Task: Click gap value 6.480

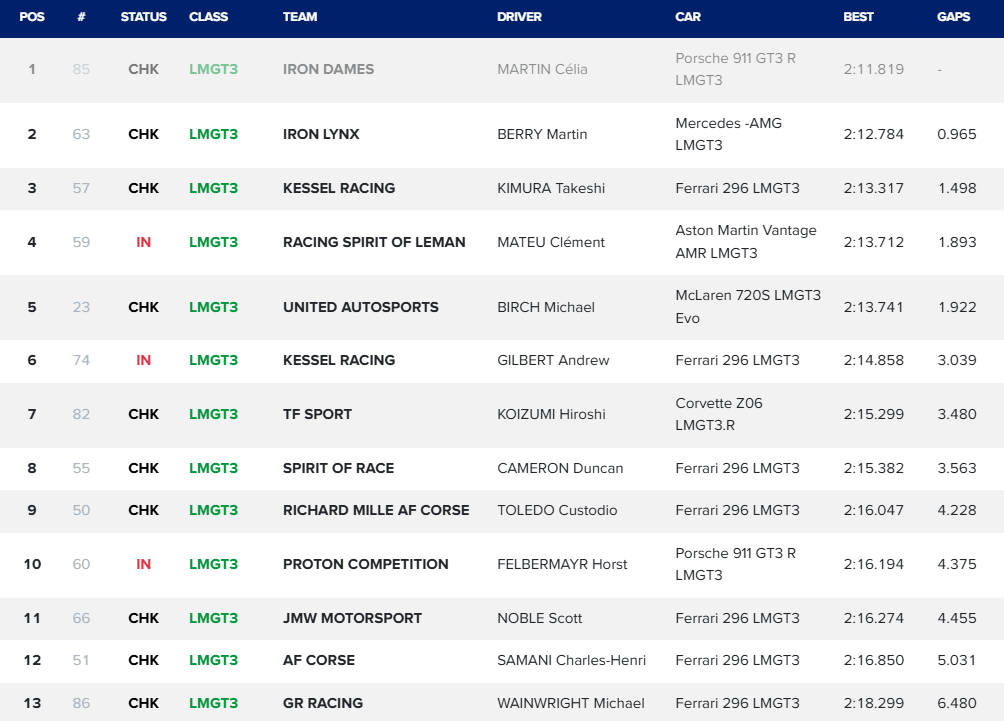Action: click(x=957, y=703)
